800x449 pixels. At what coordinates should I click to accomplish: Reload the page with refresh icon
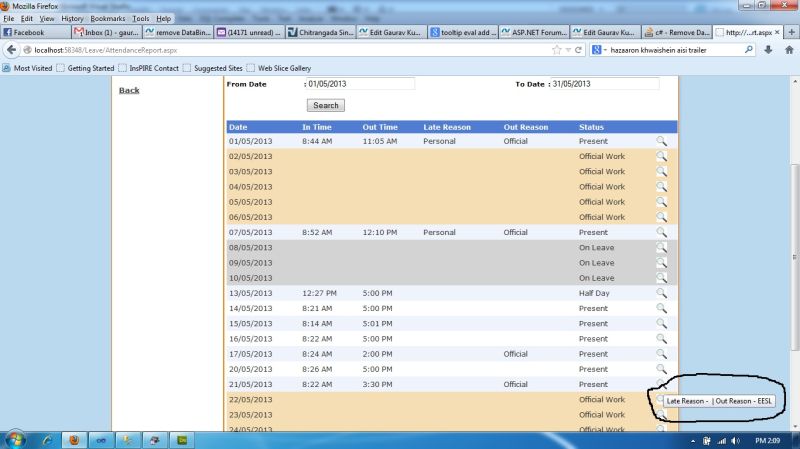pyautogui.click(x=578, y=50)
